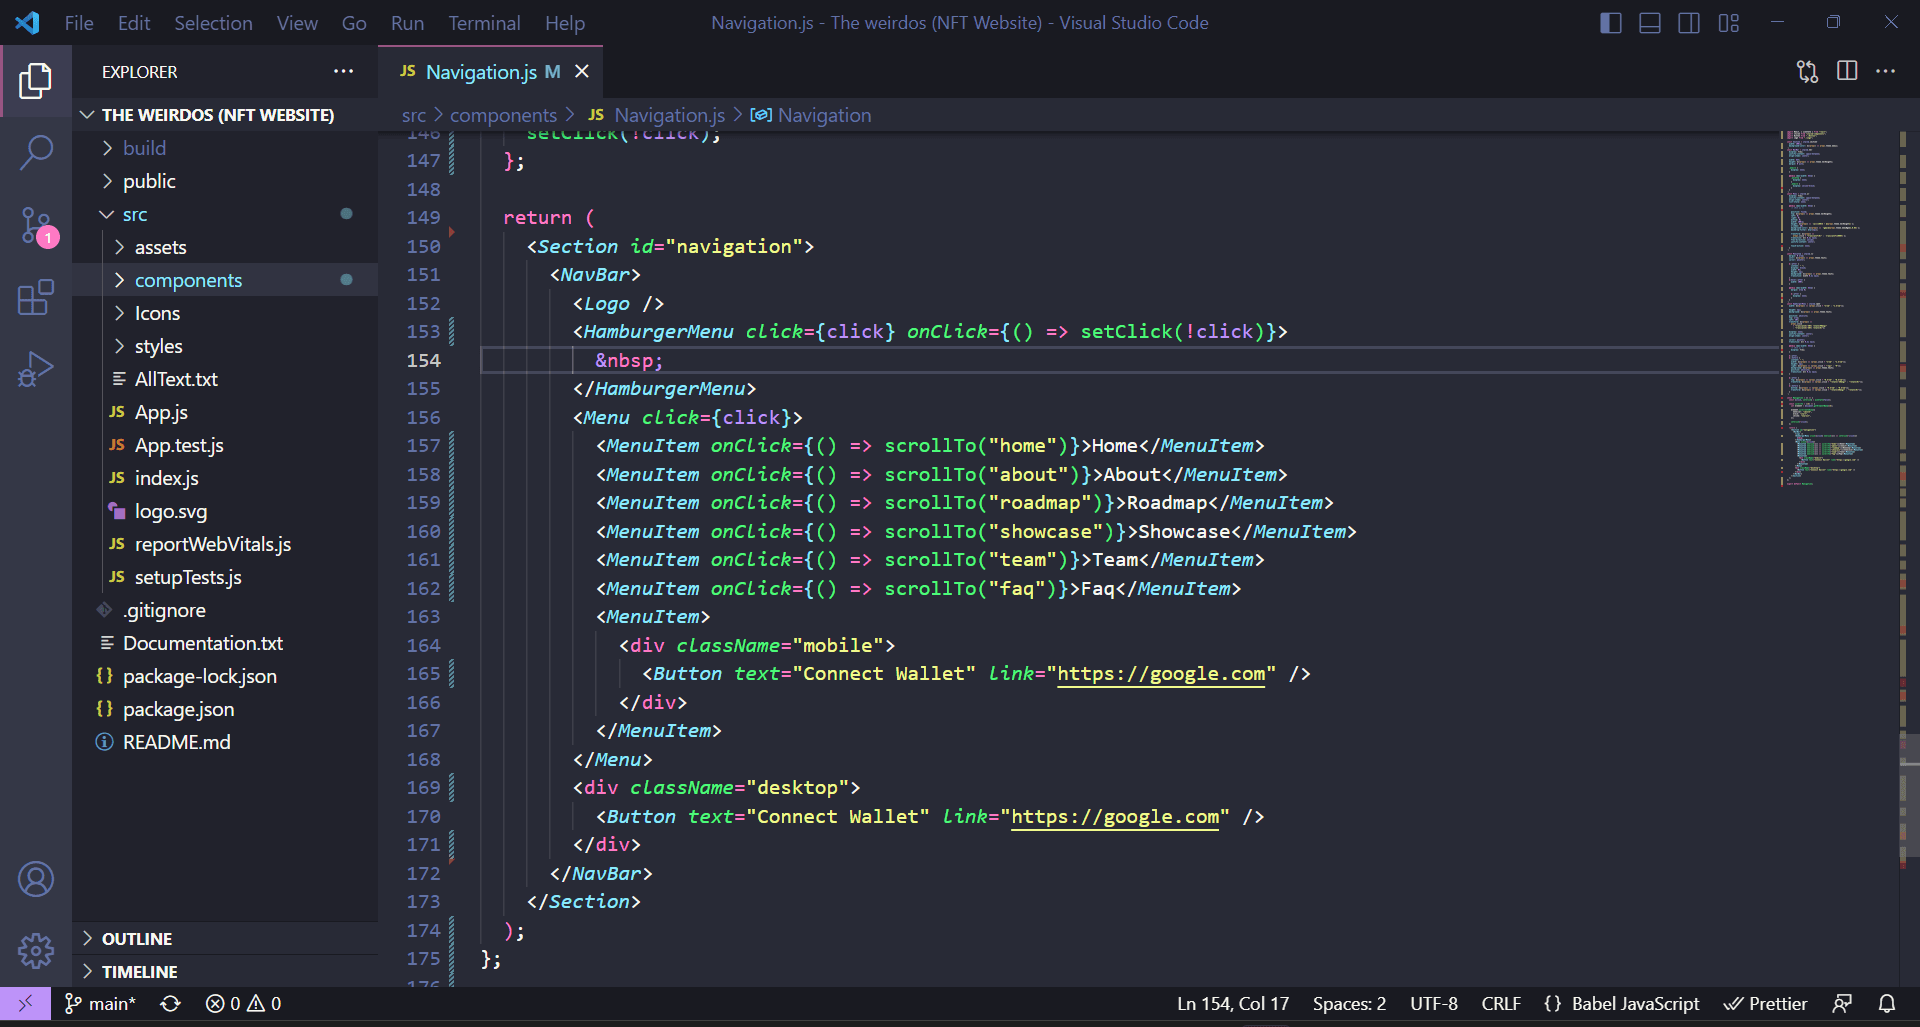Toggle the Secondary Side Bar

pyautogui.click(x=1689, y=22)
